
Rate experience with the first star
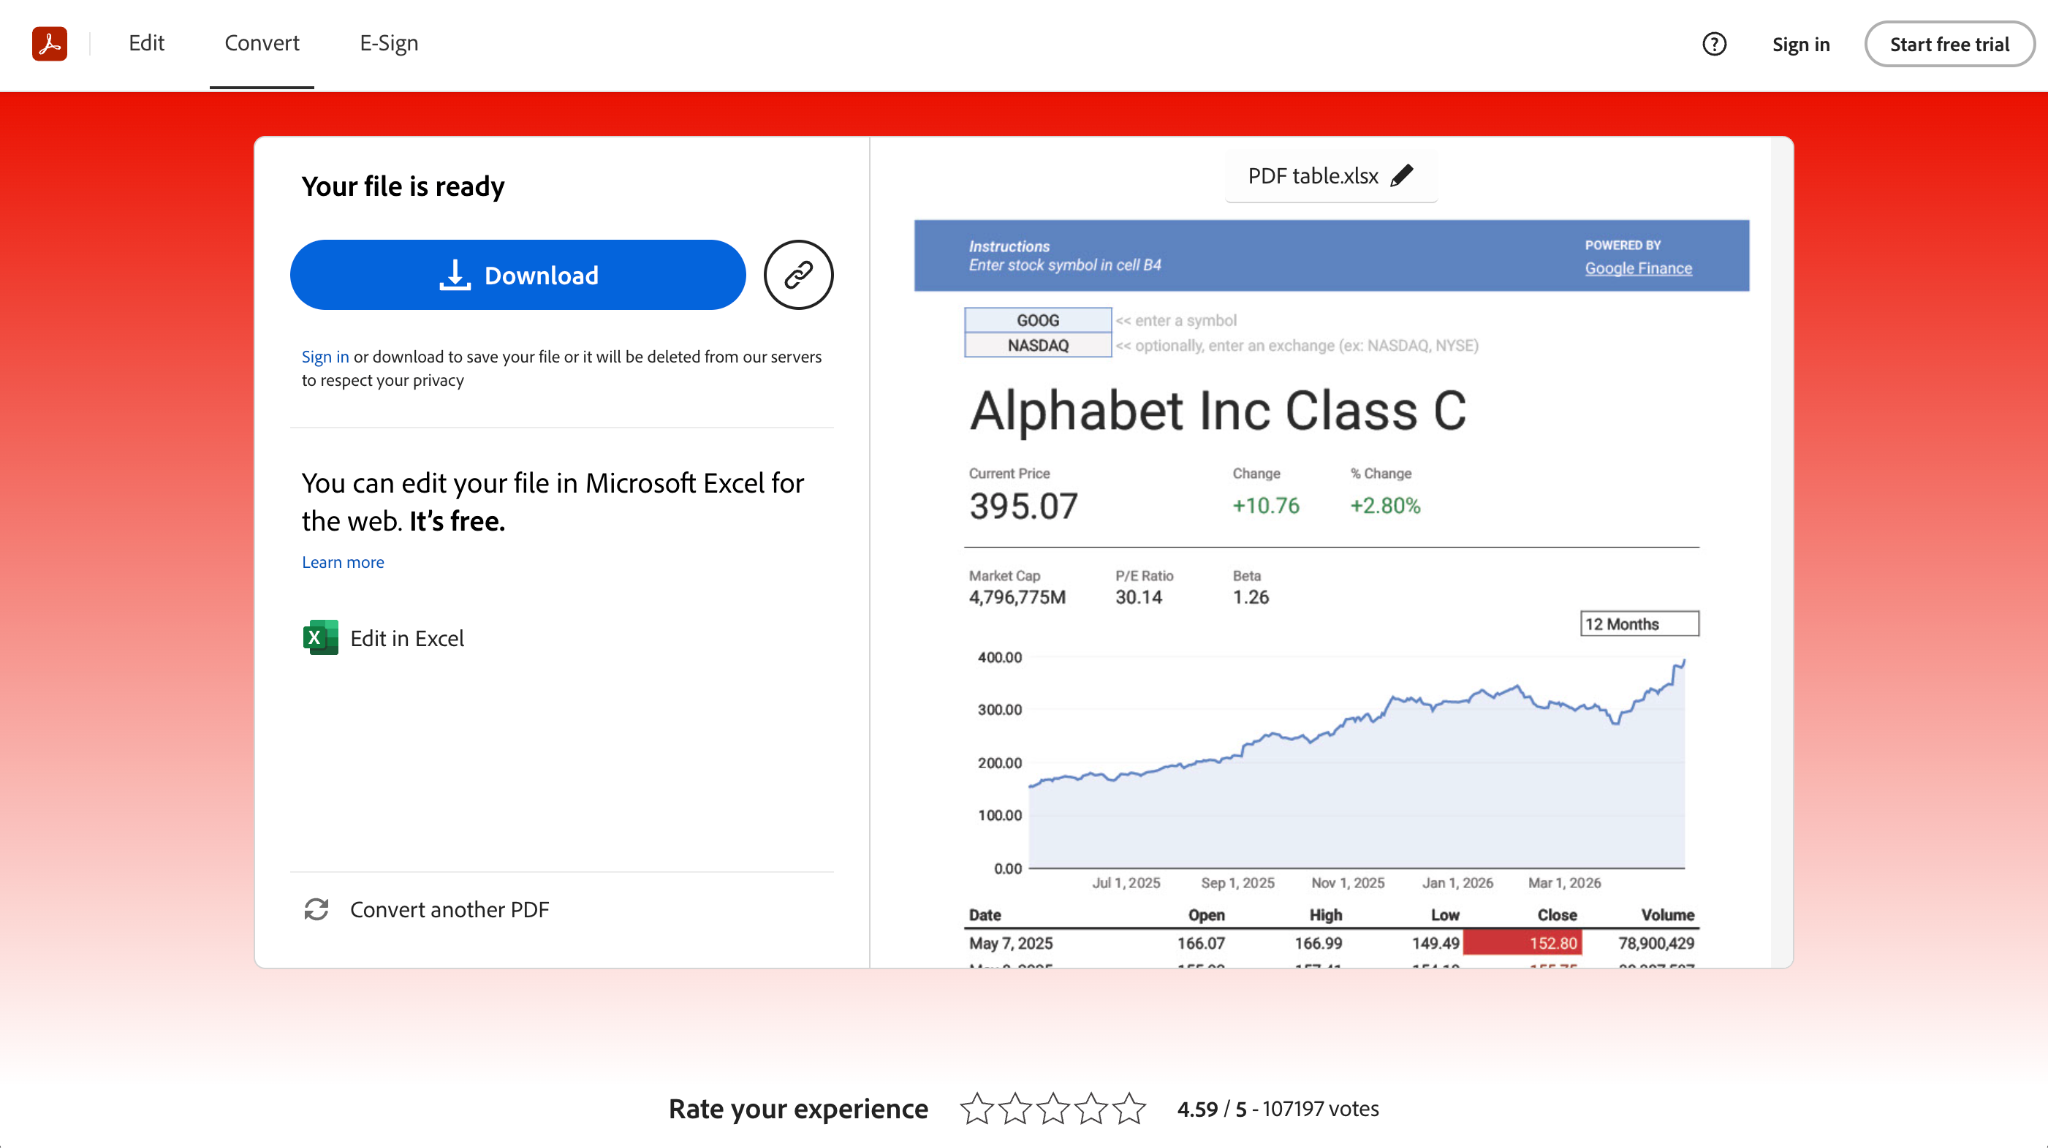pyautogui.click(x=977, y=1108)
